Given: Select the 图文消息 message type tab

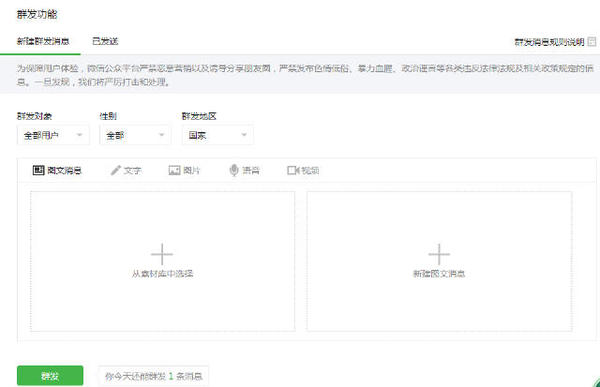Looking at the screenshot, I should pyautogui.click(x=57, y=170).
